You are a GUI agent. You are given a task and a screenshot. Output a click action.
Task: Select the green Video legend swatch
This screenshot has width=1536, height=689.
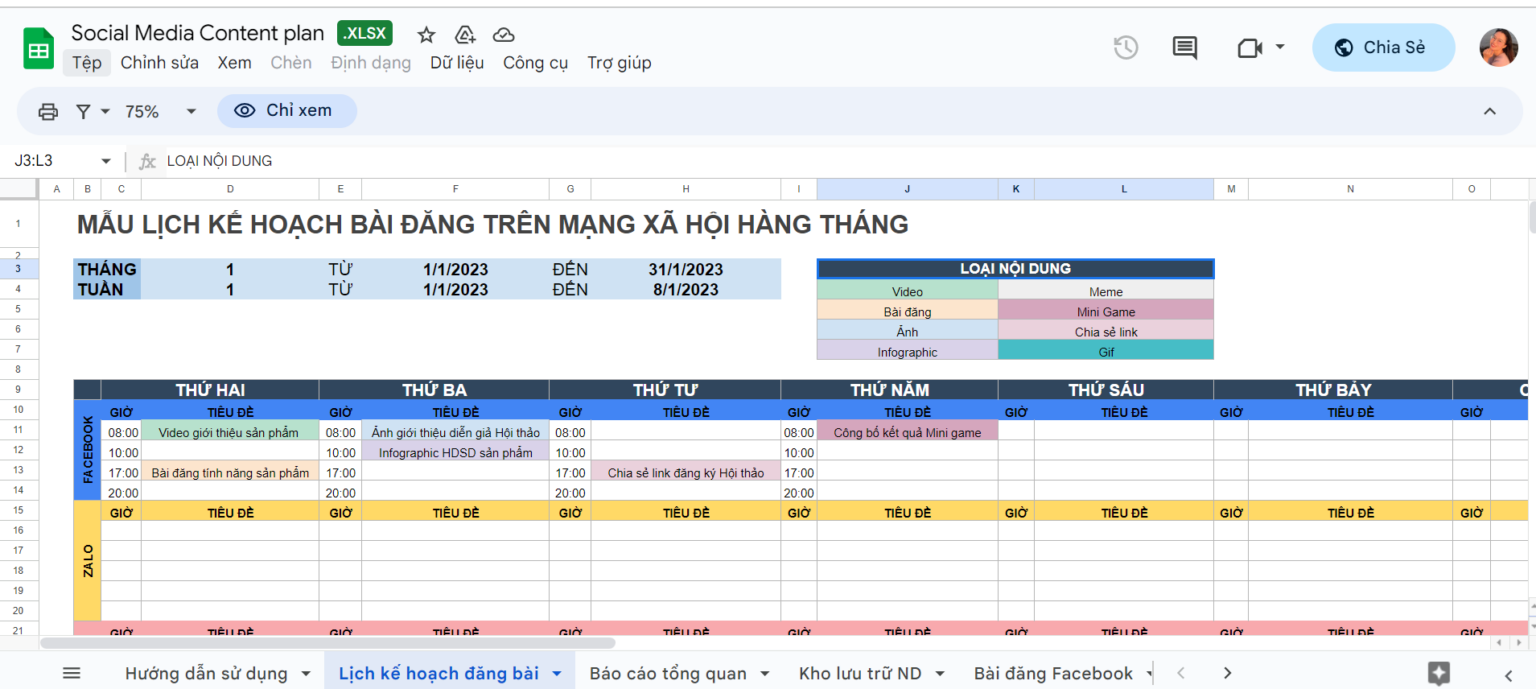pos(906,291)
